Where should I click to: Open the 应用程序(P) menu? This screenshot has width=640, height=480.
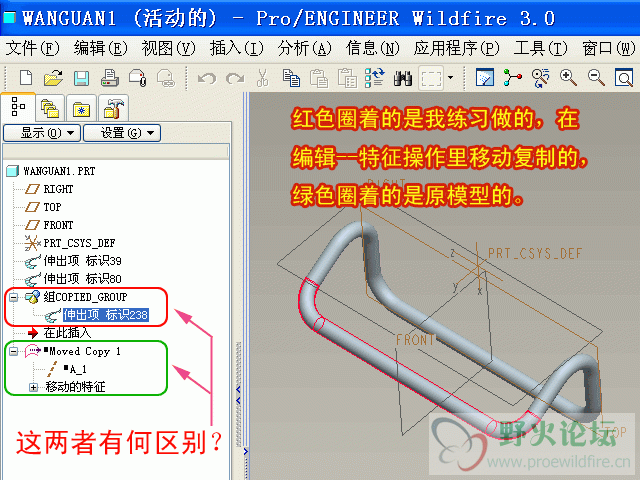[x=456, y=49]
